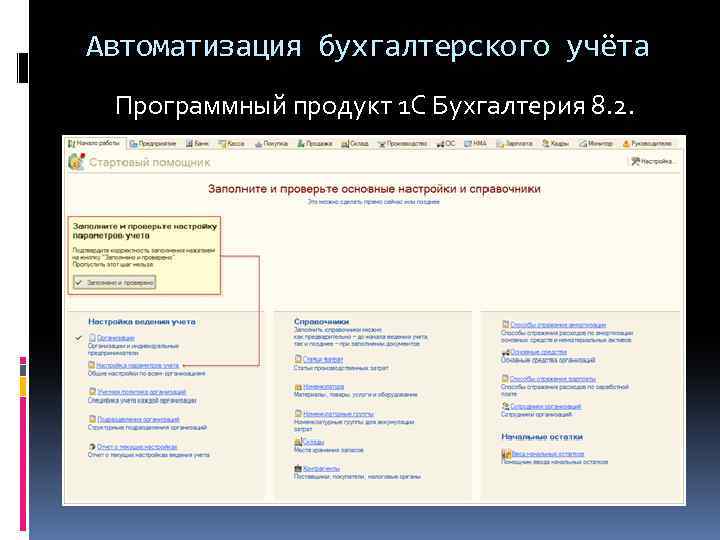Click text 'Статьи производственных затрат'
Screen dimensions: 720x540
point(341,368)
